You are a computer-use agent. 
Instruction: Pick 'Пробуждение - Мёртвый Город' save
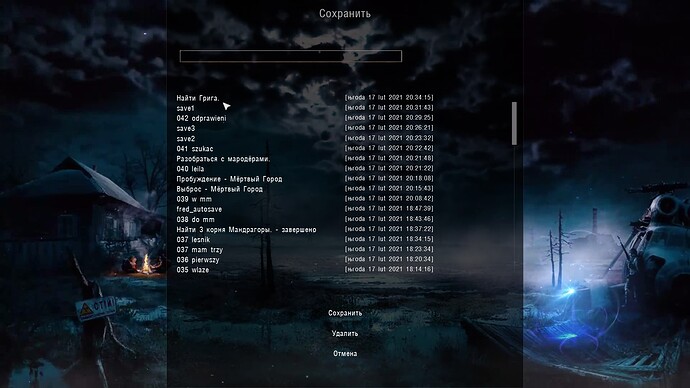(x=305, y=179)
